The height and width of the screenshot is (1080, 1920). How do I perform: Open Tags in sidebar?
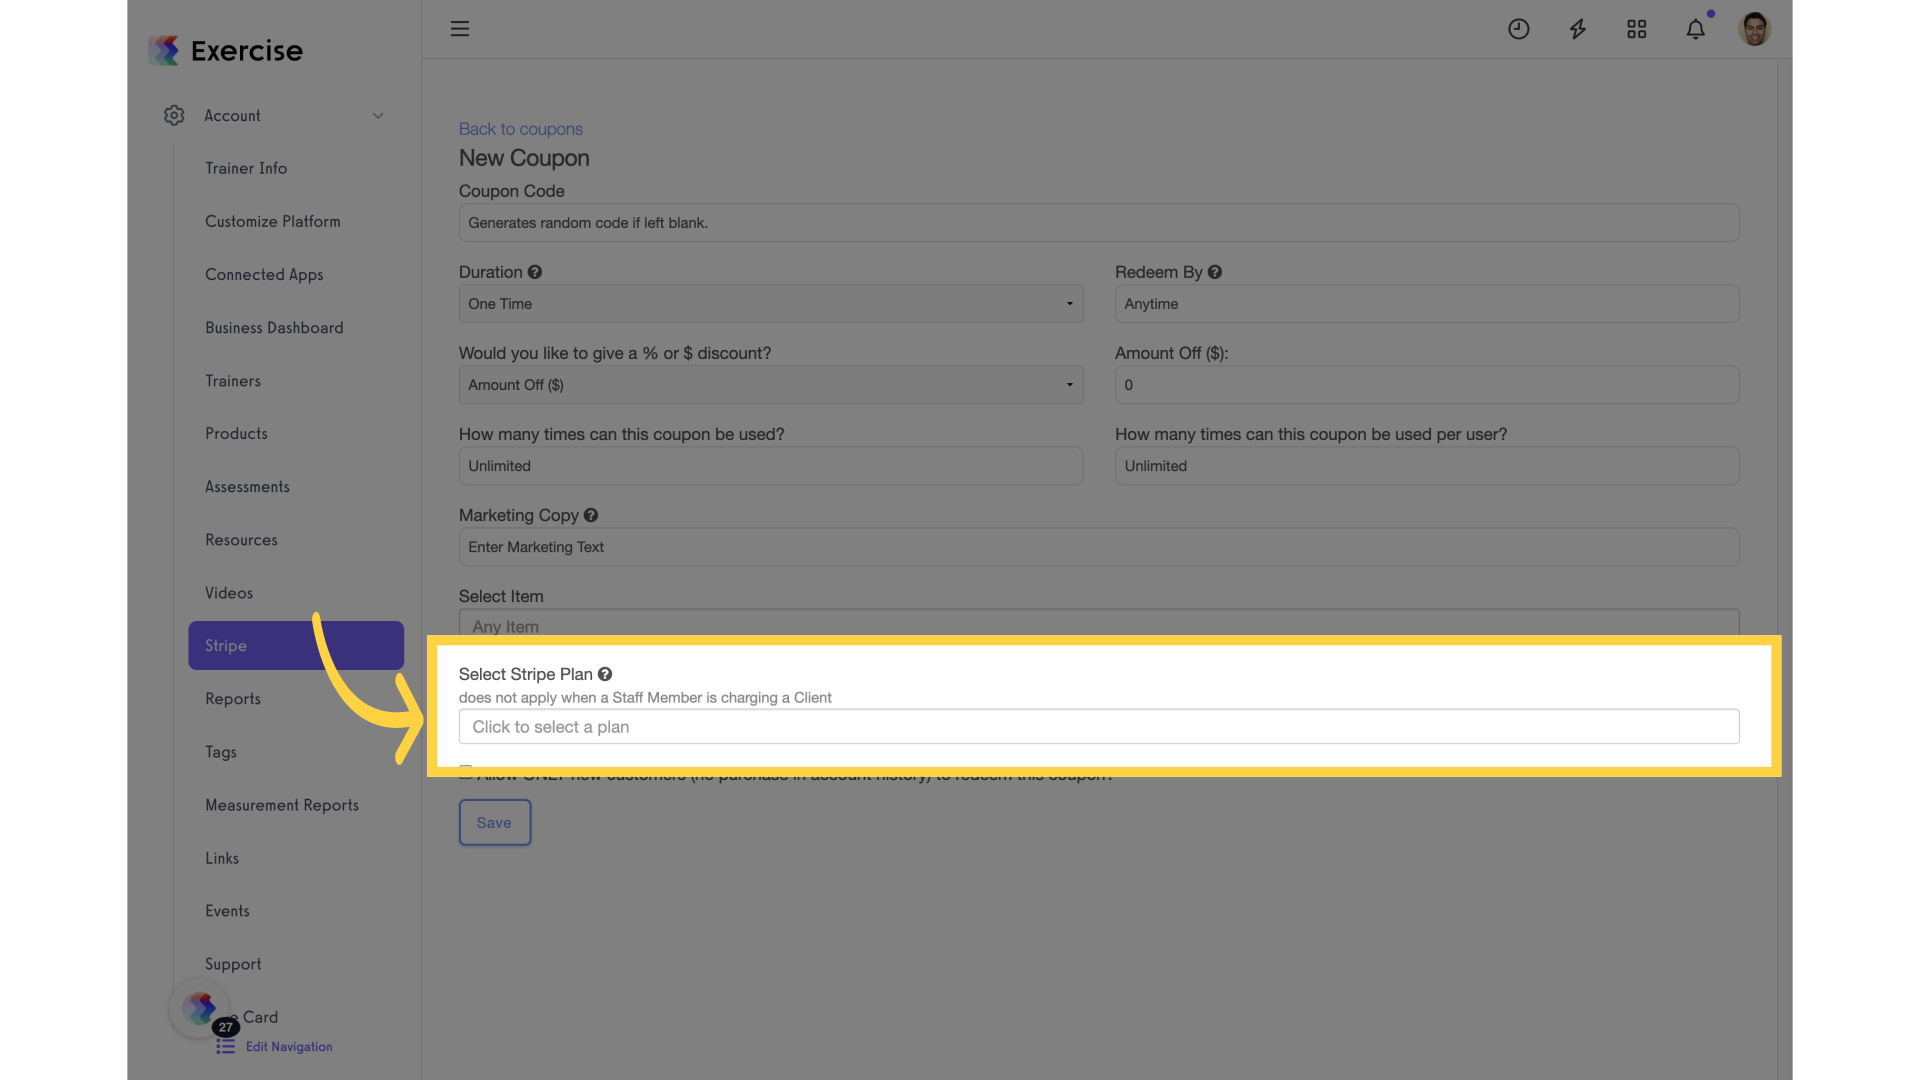click(221, 752)
